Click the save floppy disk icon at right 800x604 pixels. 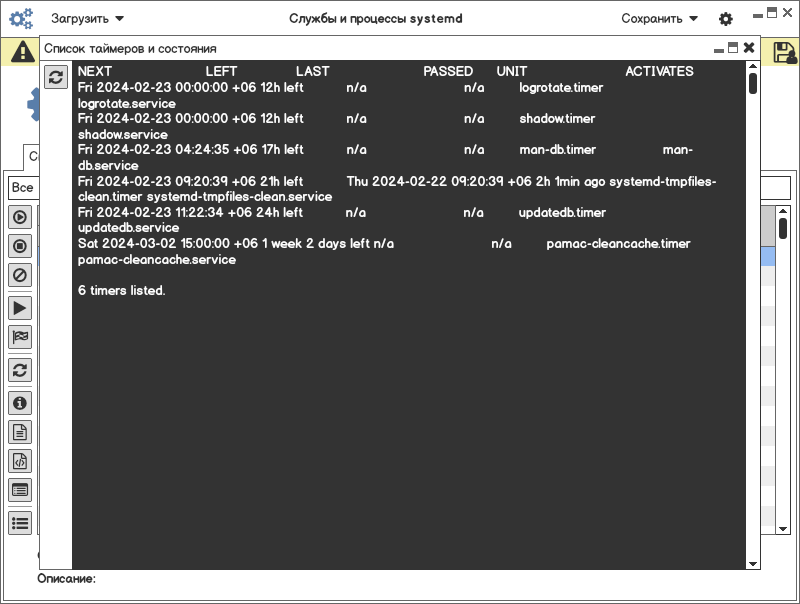click(x=785, y=52)
